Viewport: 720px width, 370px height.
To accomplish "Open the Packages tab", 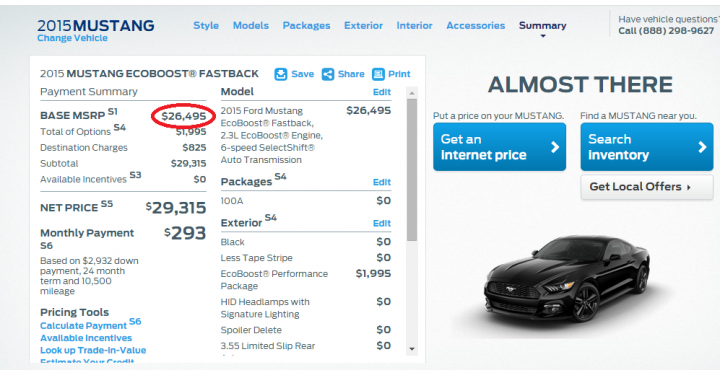I will [x=306, y=26].
